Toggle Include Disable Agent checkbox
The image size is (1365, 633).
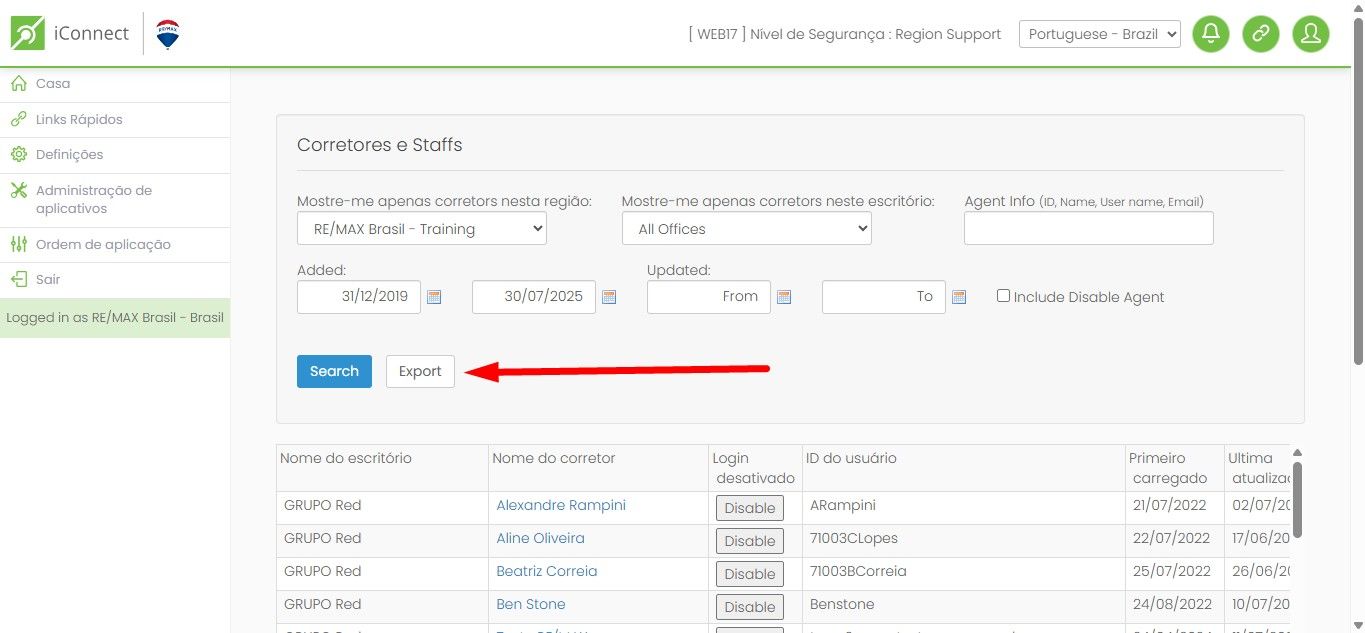(x=1003, y=296)
